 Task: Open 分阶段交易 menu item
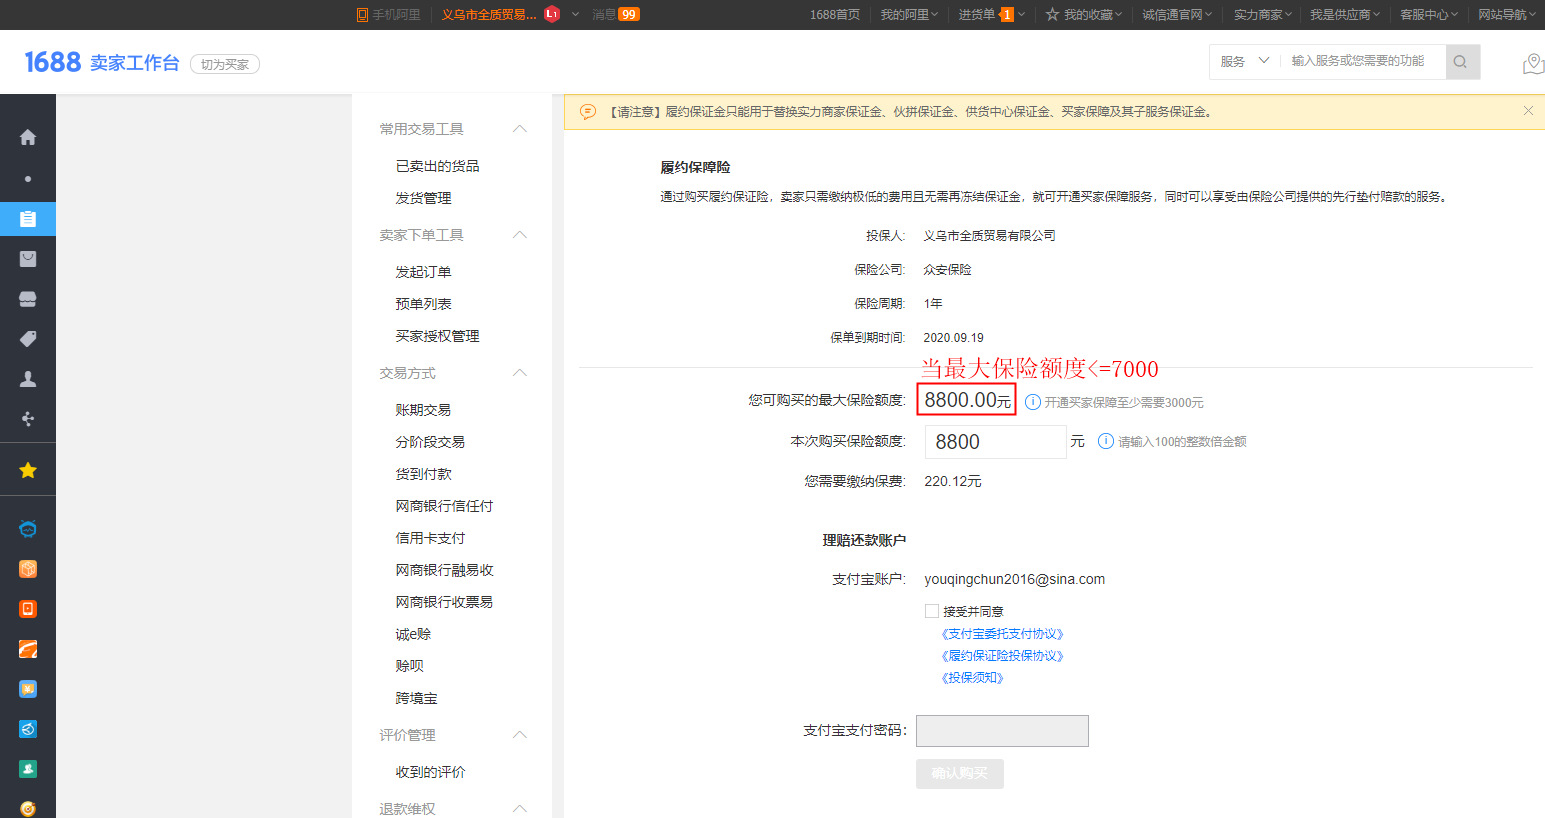(430, 442)
